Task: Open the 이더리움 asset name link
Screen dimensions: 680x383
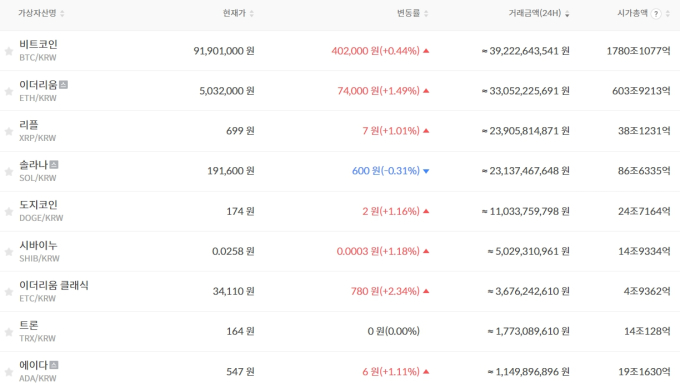Action: coord(38,85)
